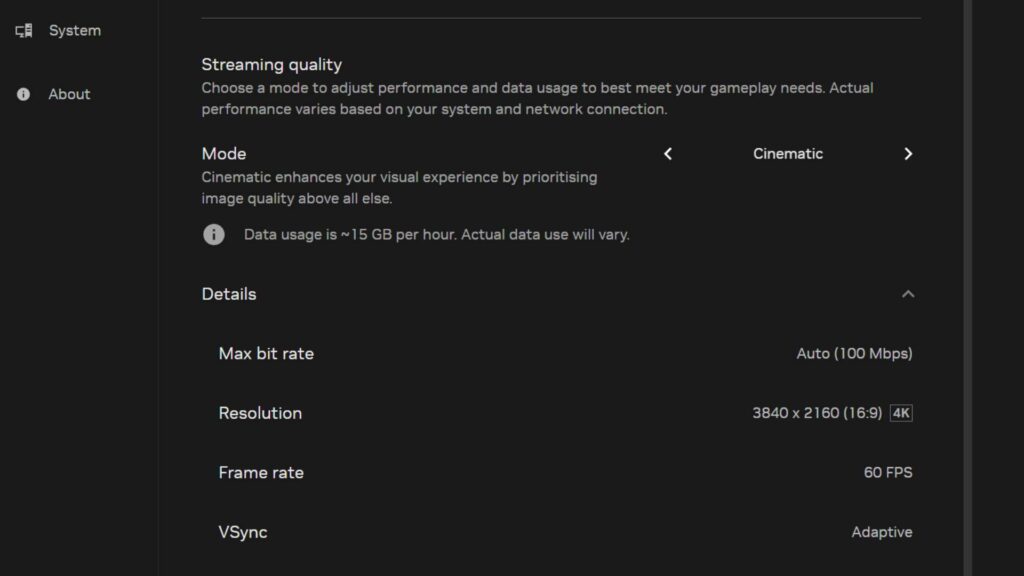Click the 4K resolution indicator badge

pos(901,412)
